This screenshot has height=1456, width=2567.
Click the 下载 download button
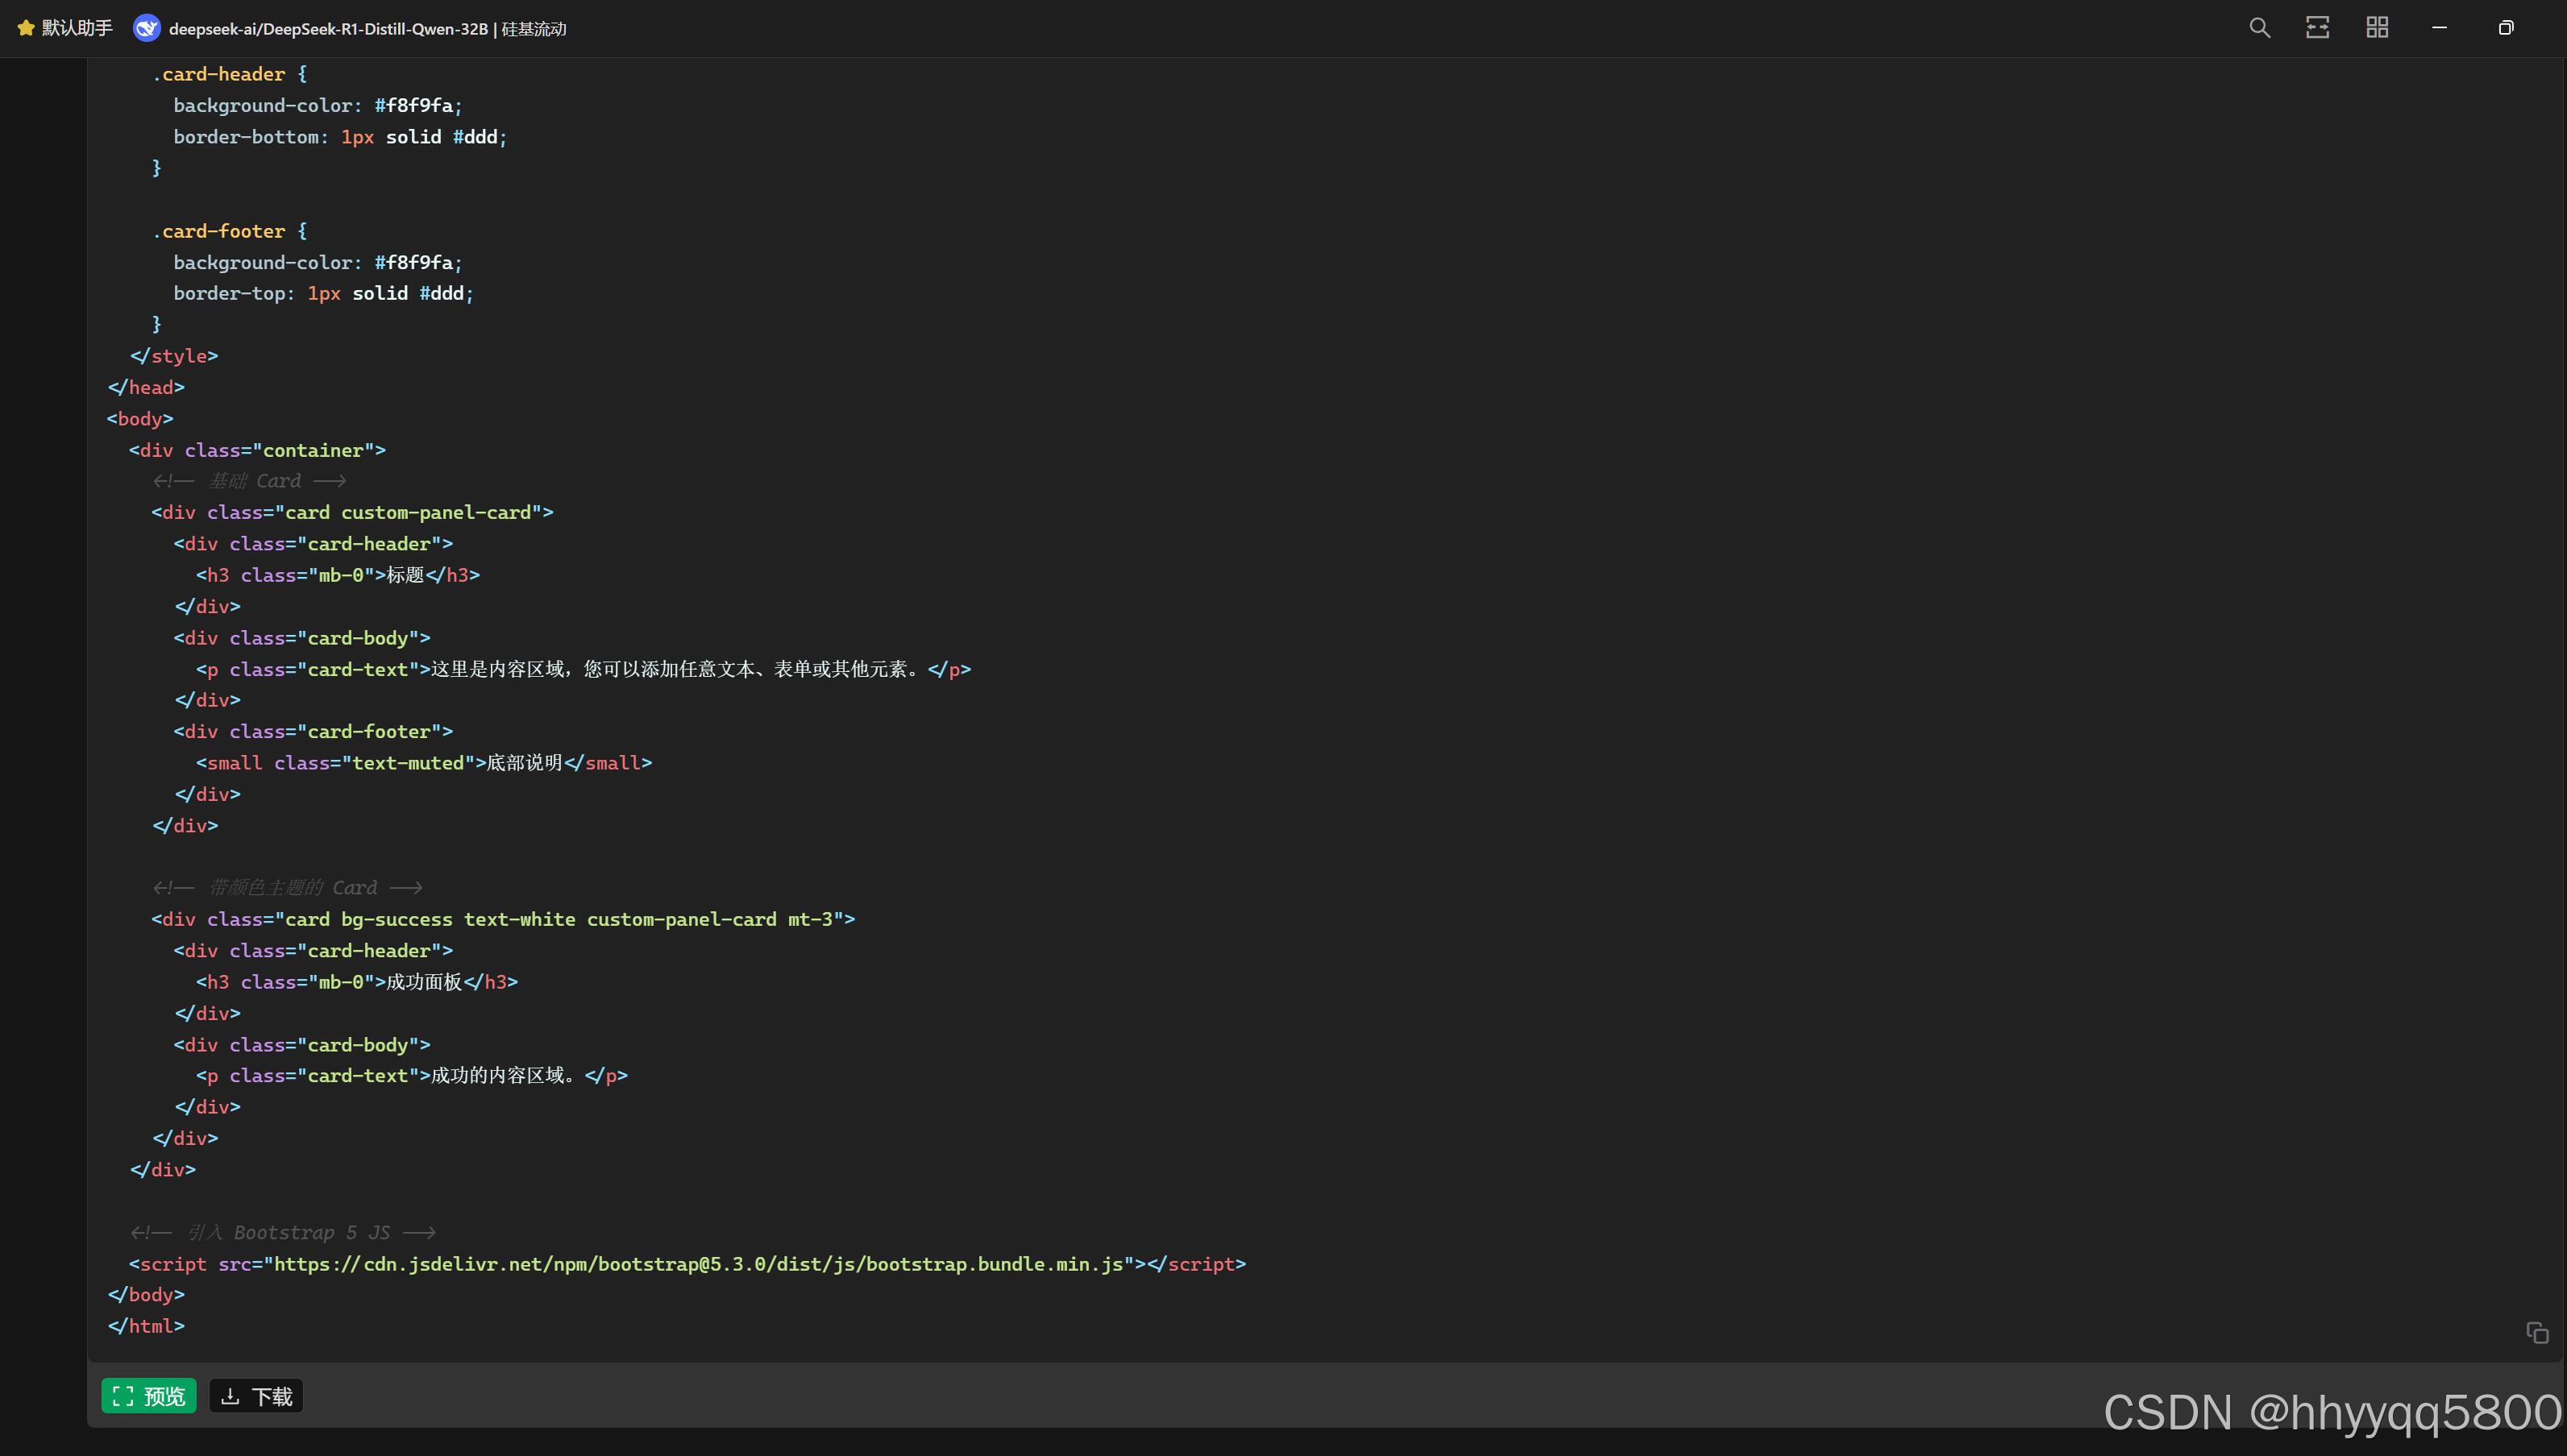coord(256,1396)
